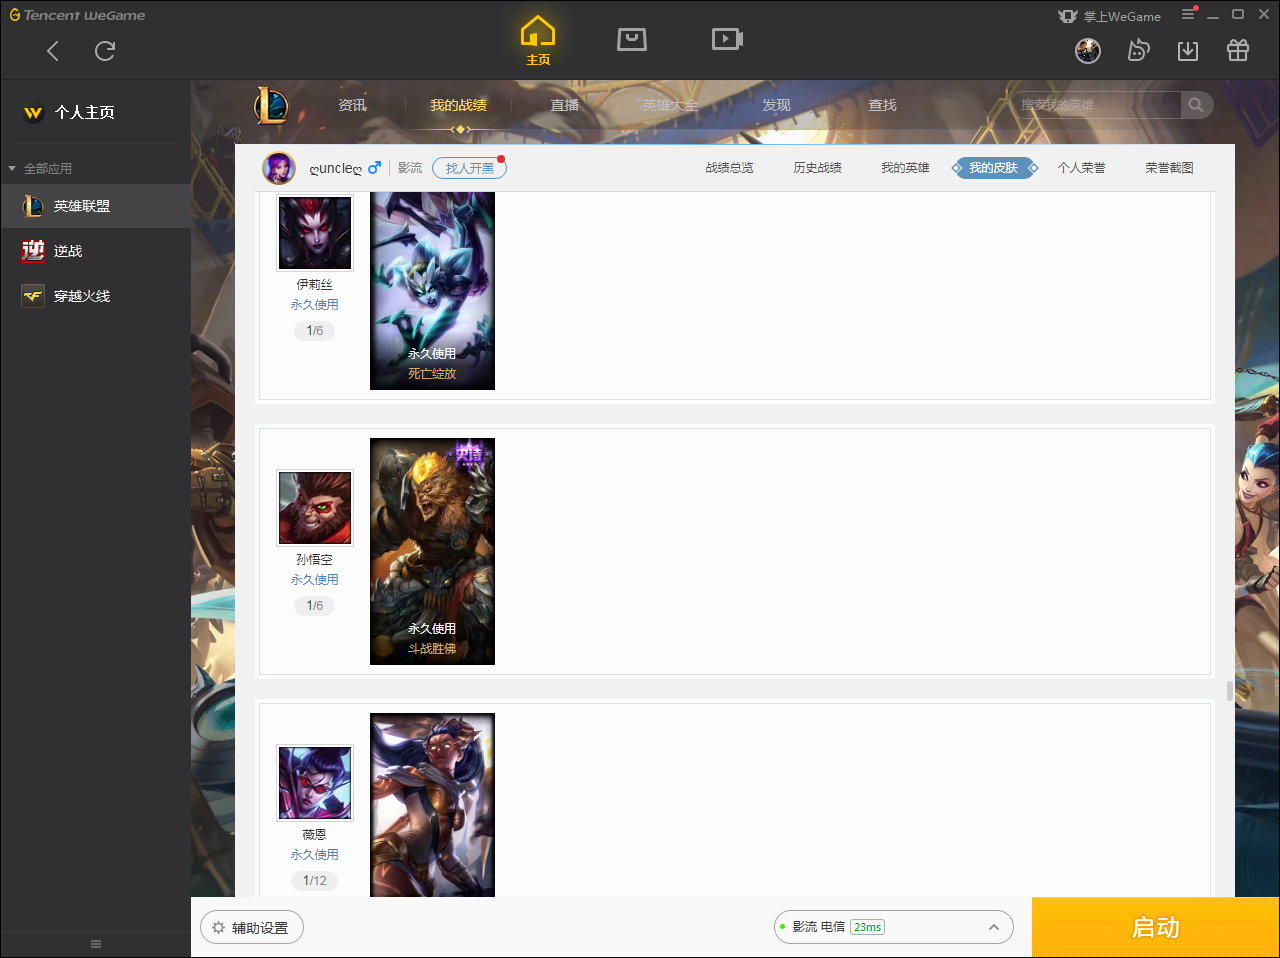This screenshot has width=1280, height=958.
Task: Click the 伊莉丝 champion portrait
Action: point(315,232)
